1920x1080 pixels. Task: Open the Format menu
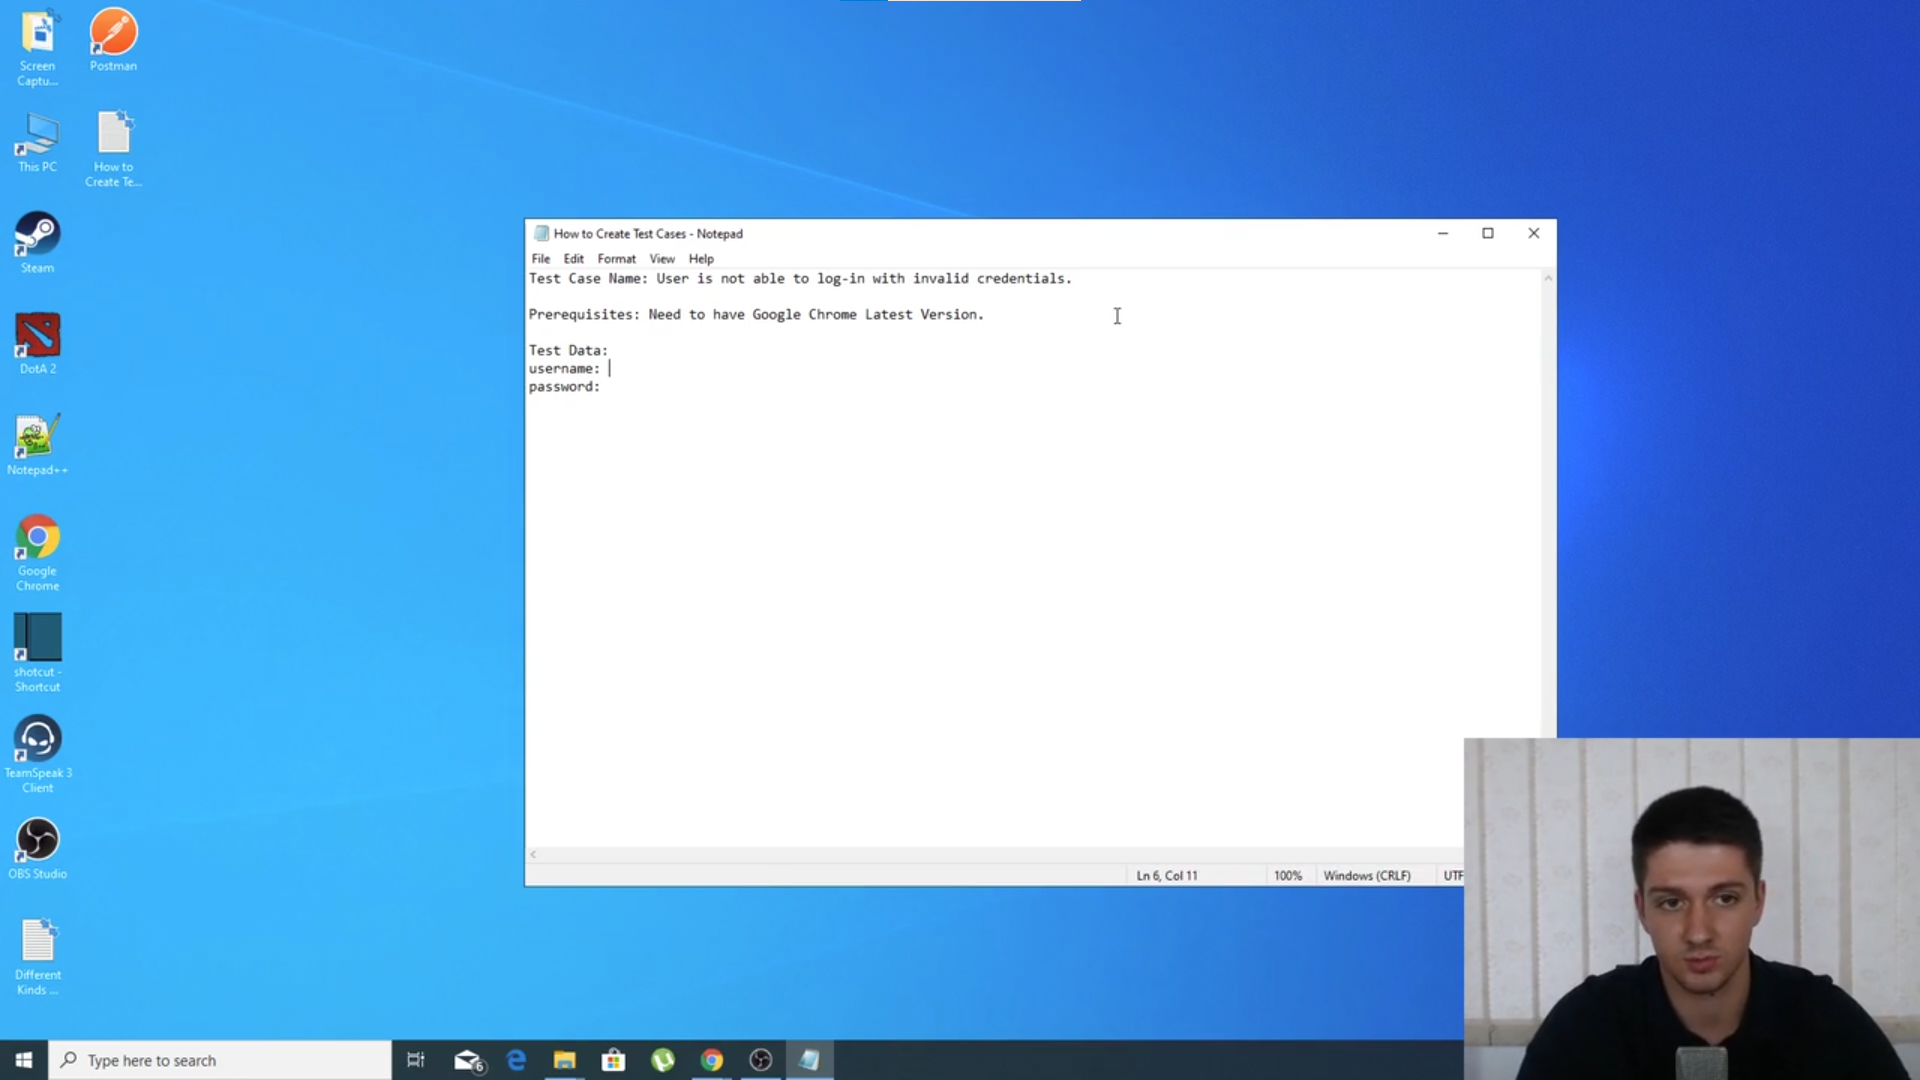coord(616,259)
